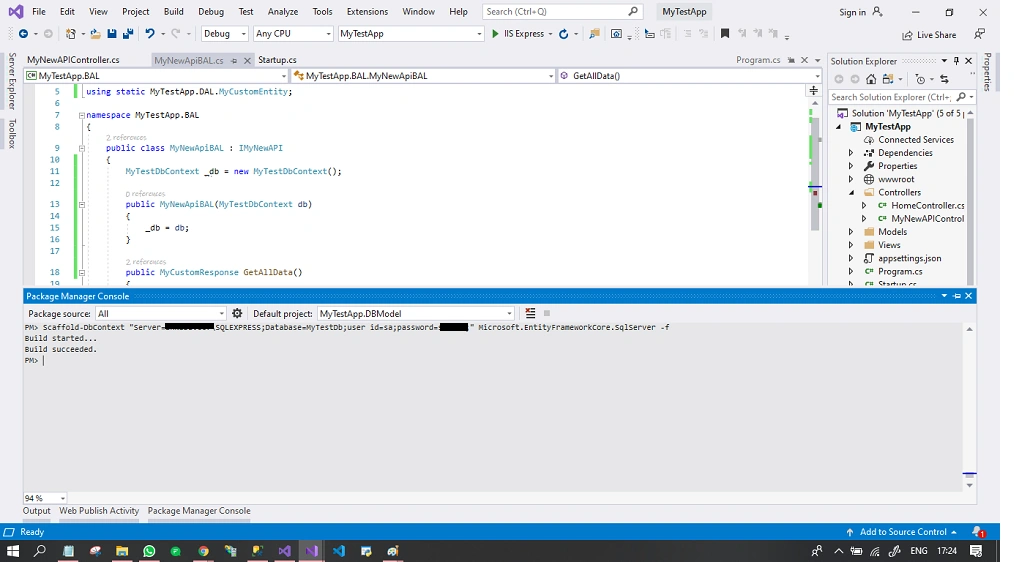This screenshot has height=562, width=1014.
Task: Collapse the namespace MyTestApp.BAL code block
Action: point(81,115)
